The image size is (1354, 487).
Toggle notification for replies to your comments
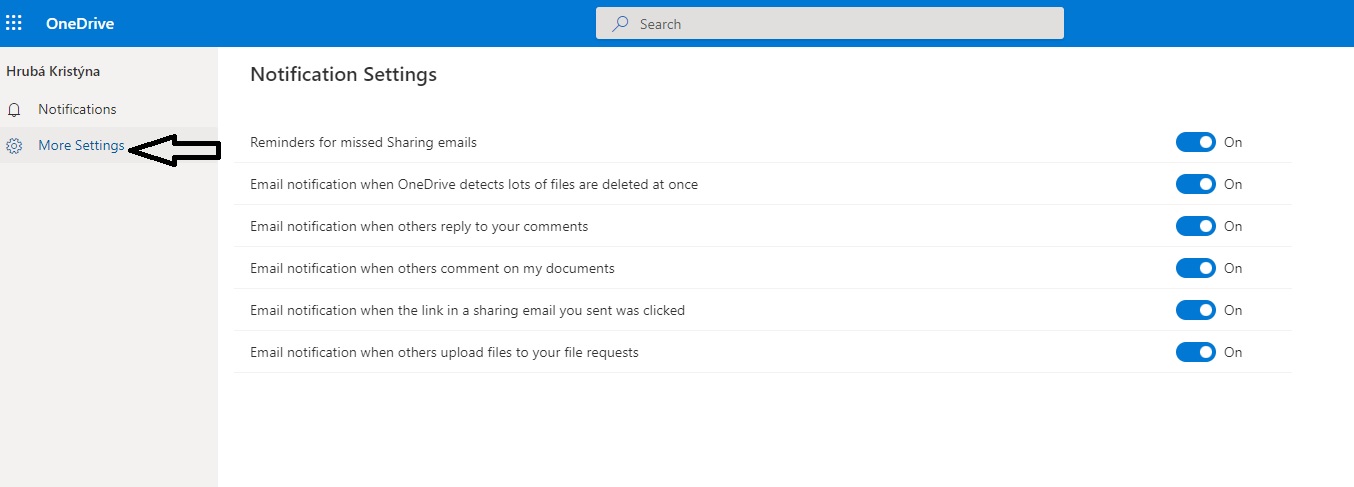tap(1195, 226)
